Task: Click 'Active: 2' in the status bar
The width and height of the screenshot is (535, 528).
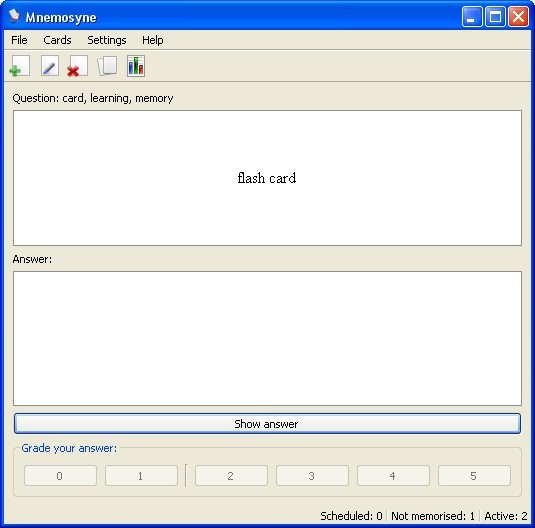Action: (506, 516)
